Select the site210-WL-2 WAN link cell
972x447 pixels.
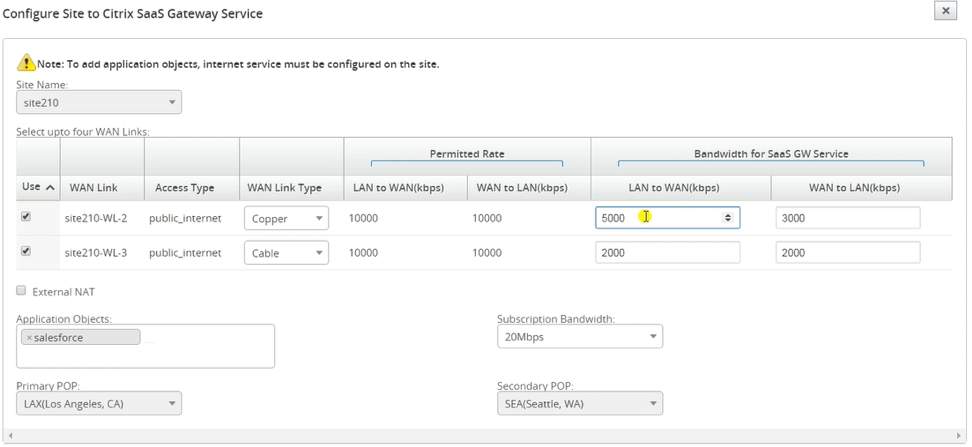pyautogui.click(x=96, y=218)
